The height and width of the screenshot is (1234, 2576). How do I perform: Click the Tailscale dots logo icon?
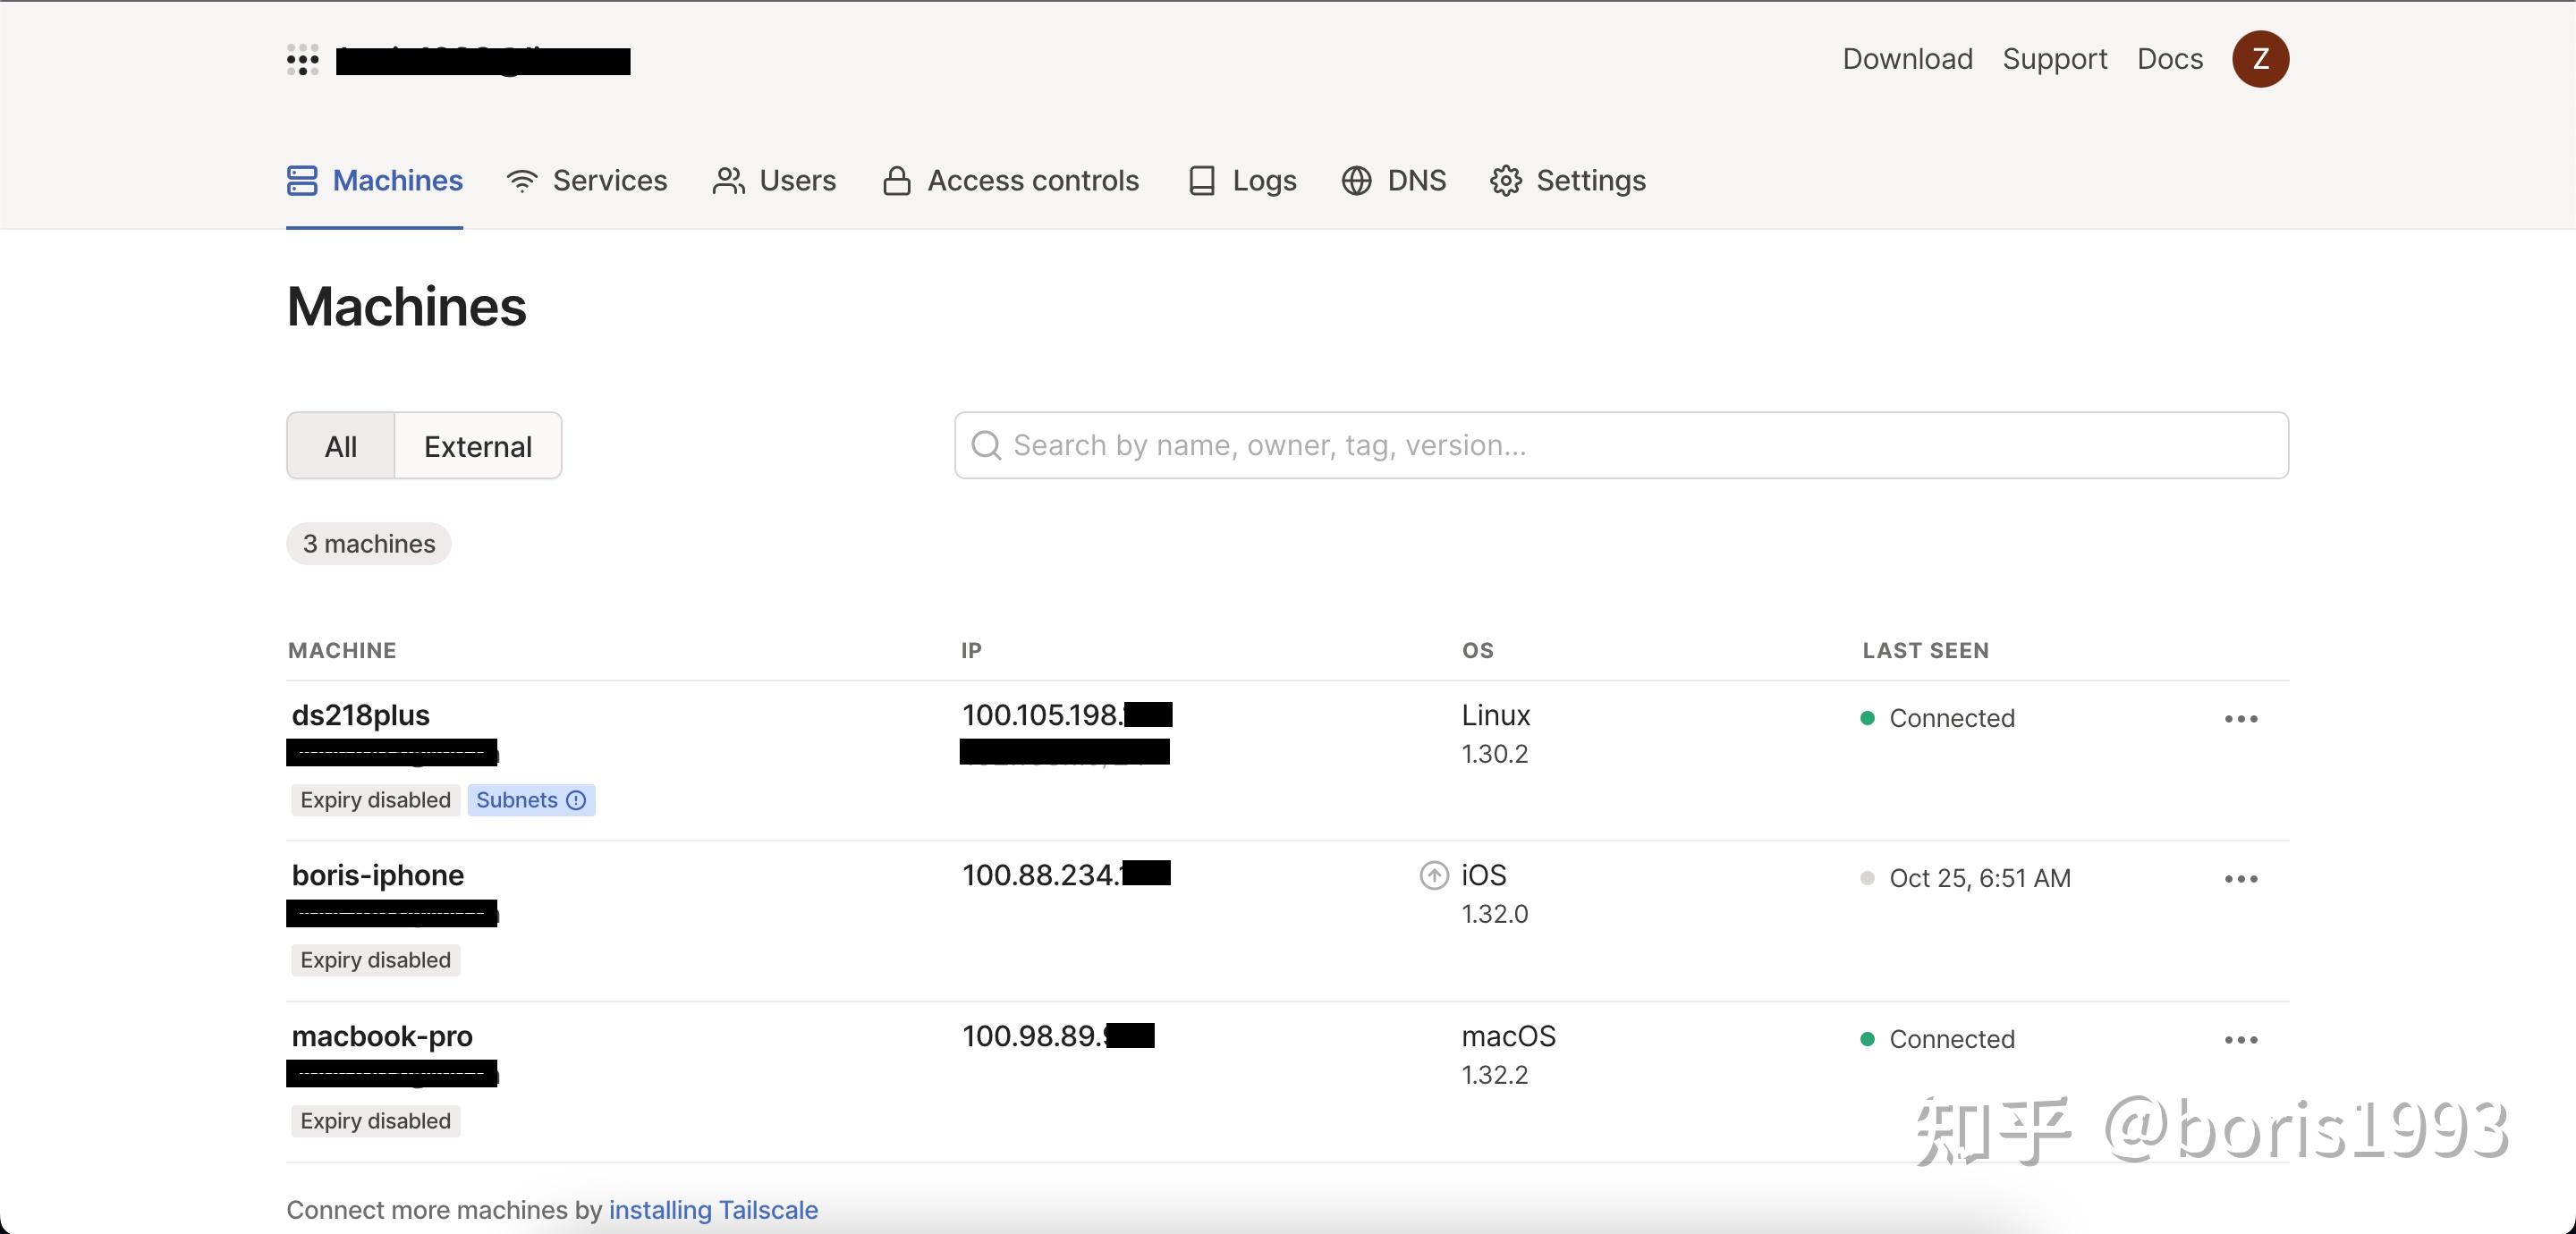302,60
